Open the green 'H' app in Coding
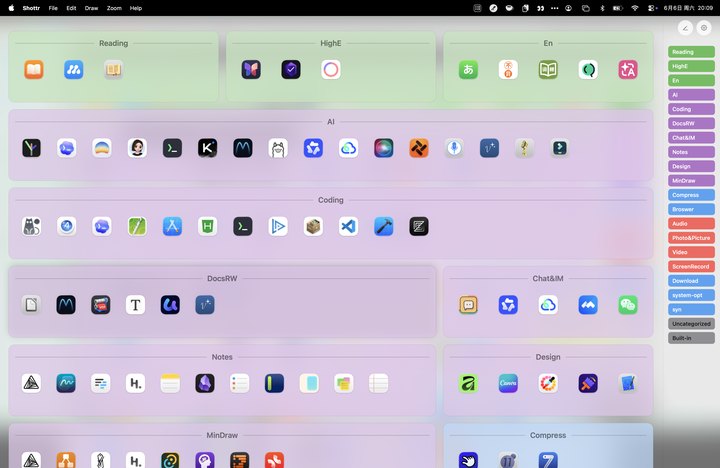This screenshot has width=720, height=468. point(208,226)
